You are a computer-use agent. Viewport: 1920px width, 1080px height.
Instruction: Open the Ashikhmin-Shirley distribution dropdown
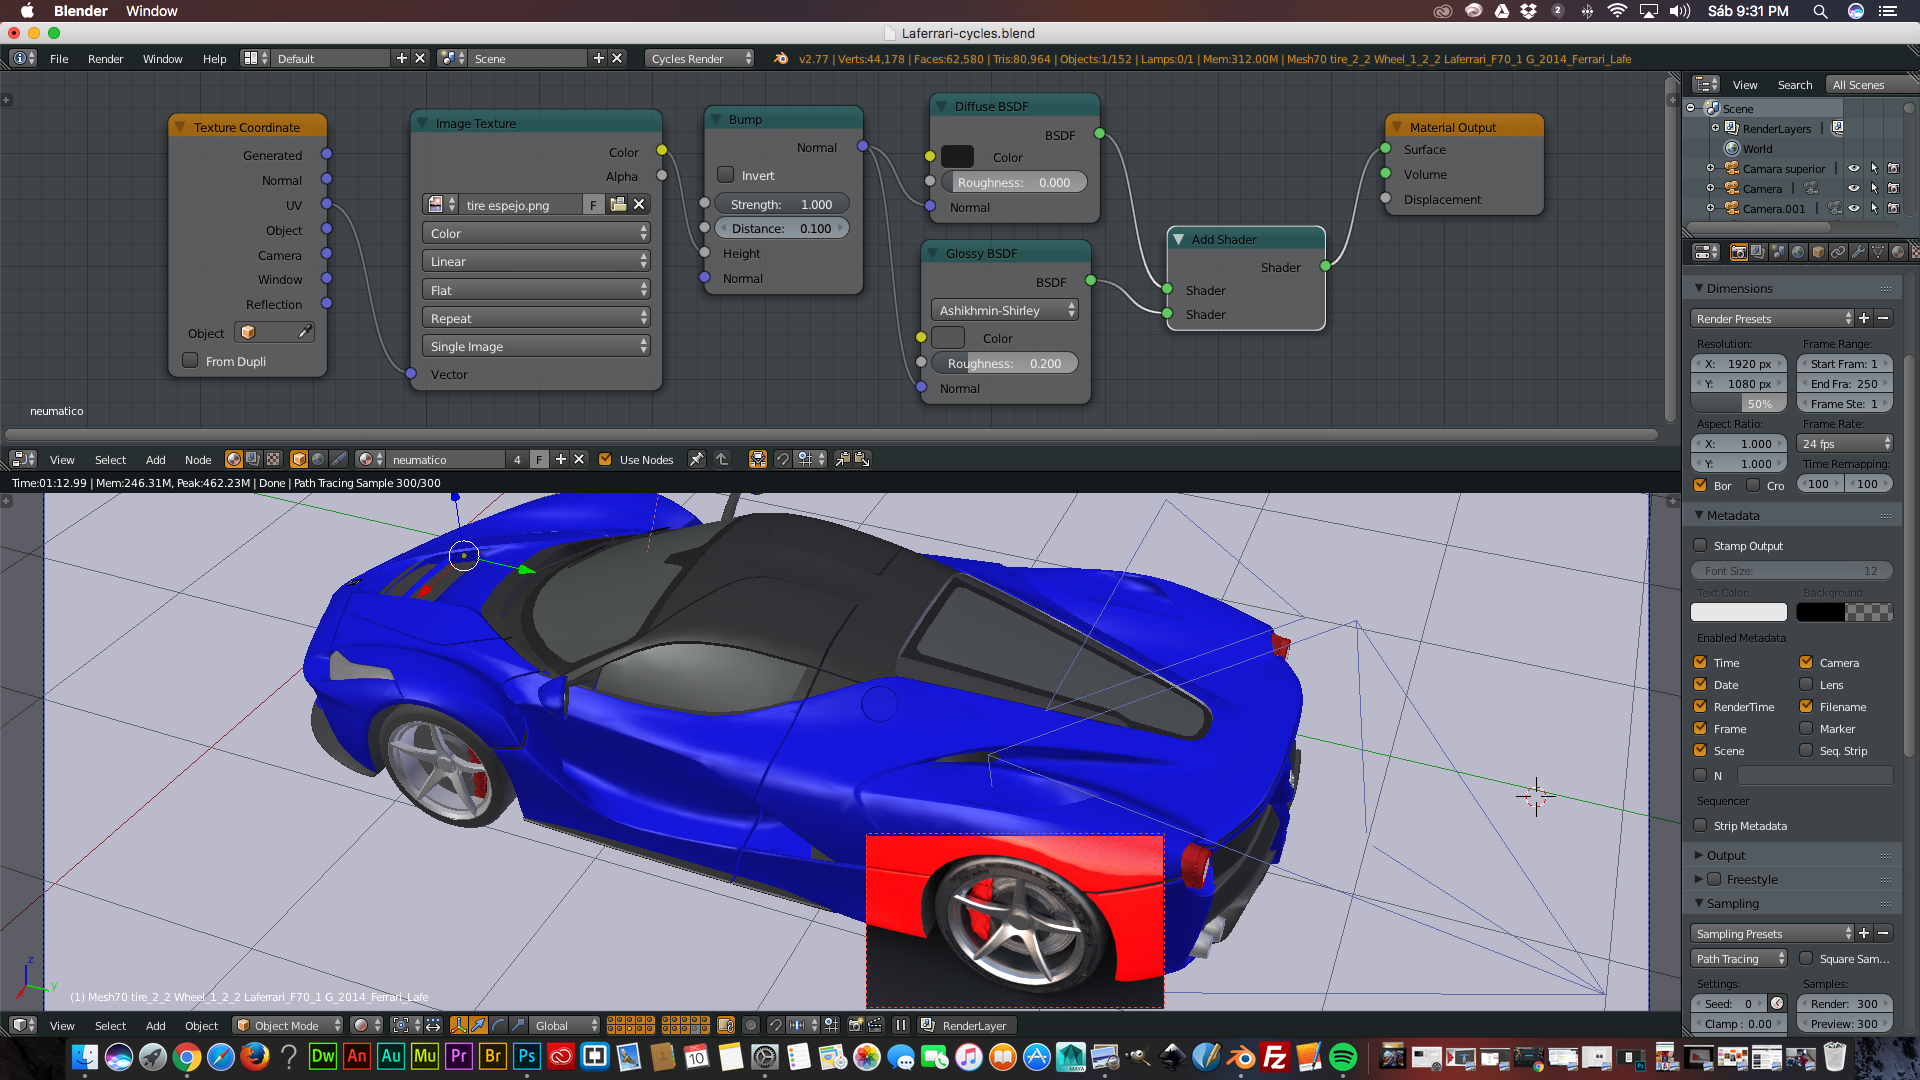tap(1005, 311)
